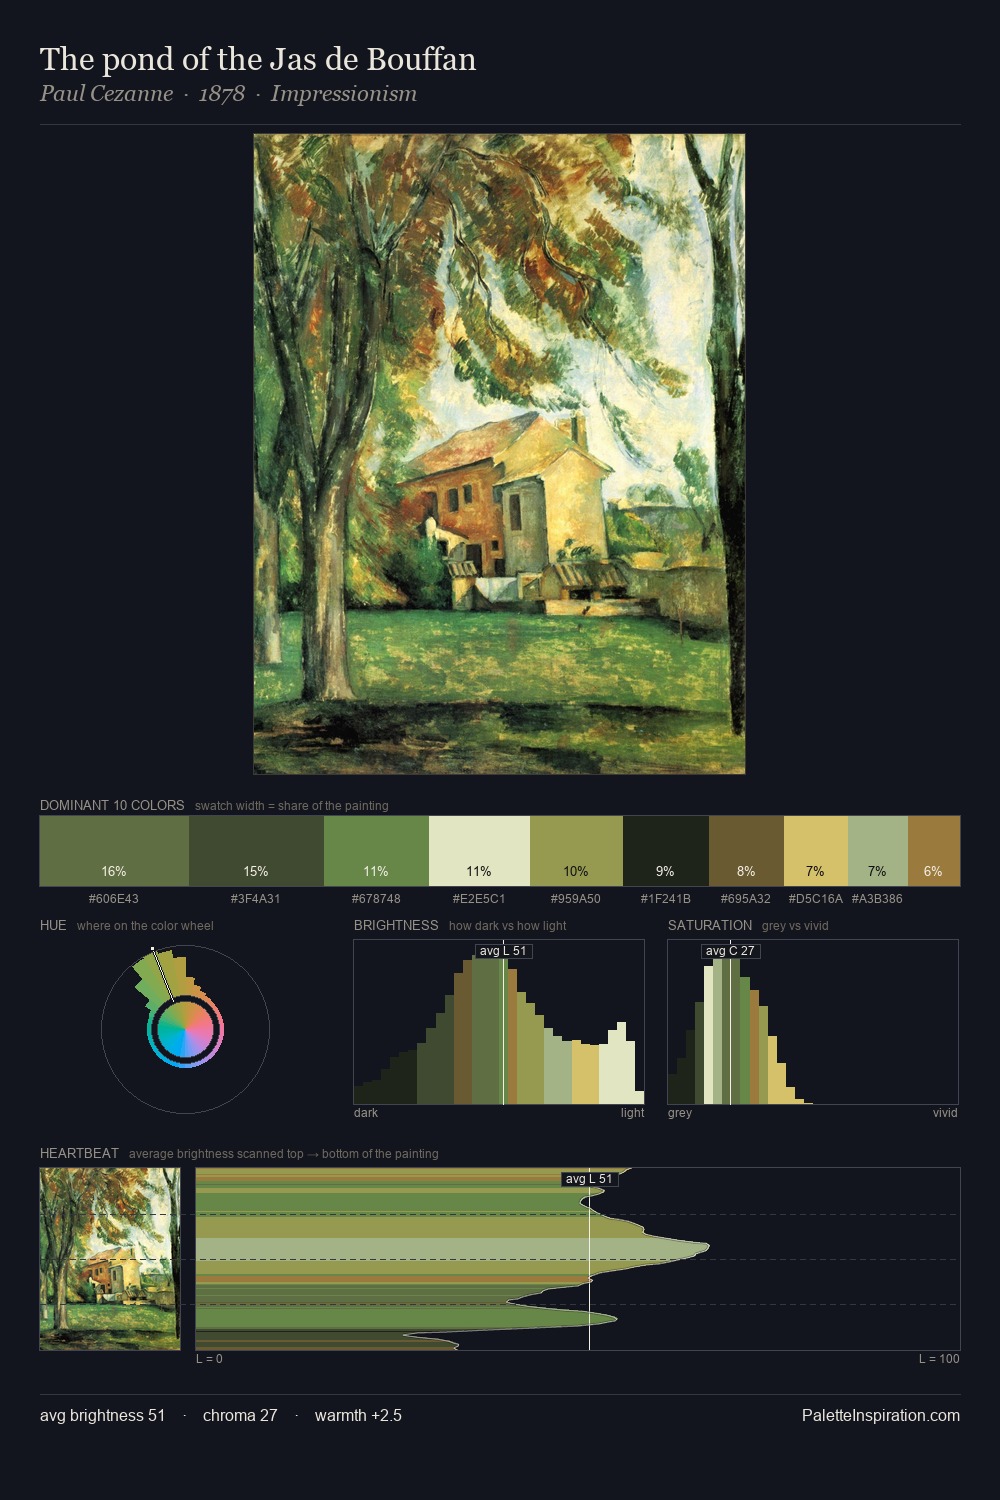
Task: Click the small painting thumbnail in Heartbeat
Action: click(110, 1259)
